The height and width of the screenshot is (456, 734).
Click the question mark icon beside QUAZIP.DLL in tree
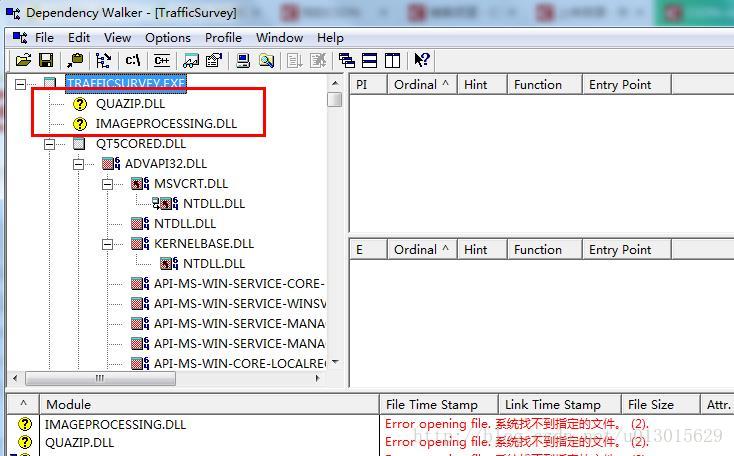click(80, 103)
